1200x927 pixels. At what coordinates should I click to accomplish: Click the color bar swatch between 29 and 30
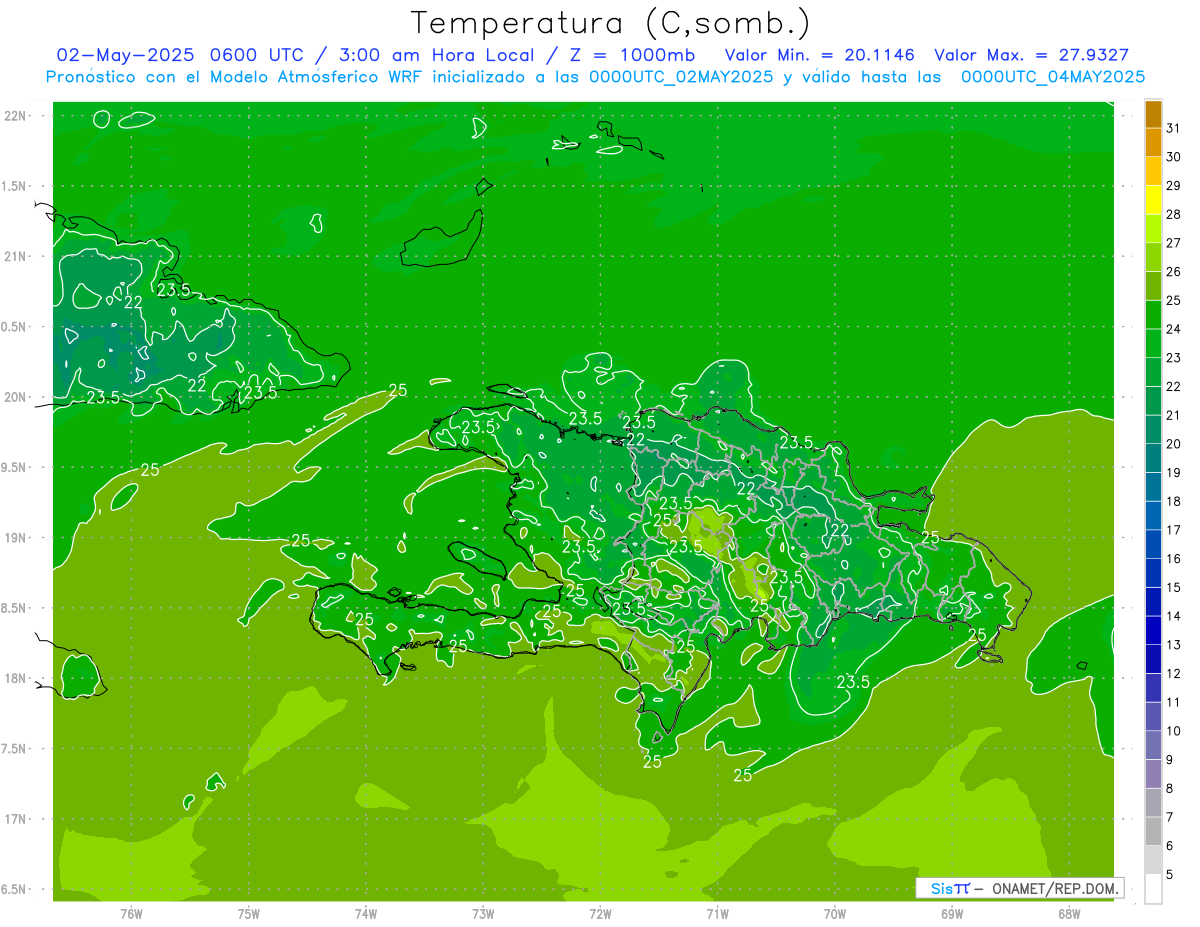click(x=1153, y=170)
